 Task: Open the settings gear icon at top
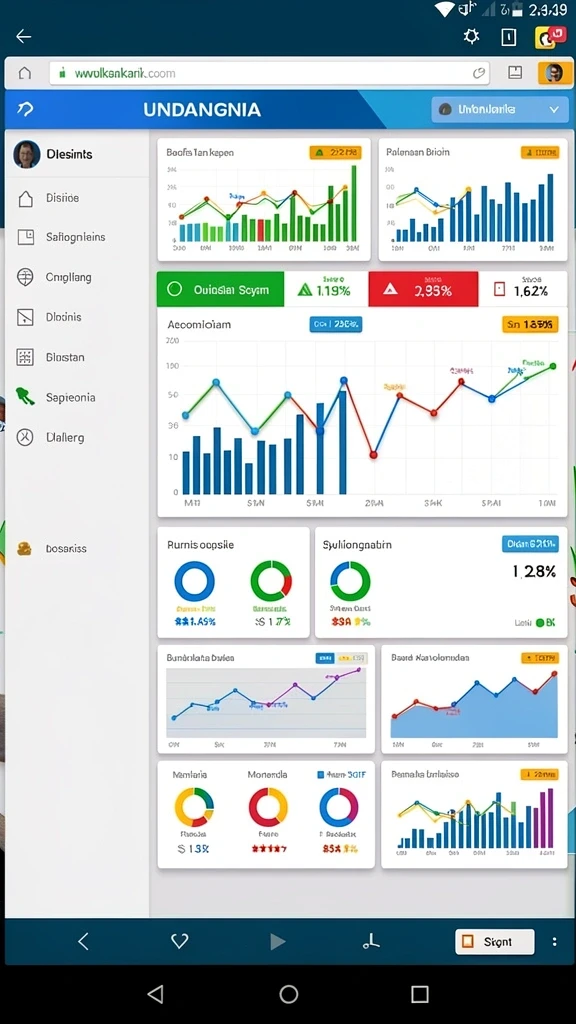coord(471,37)
